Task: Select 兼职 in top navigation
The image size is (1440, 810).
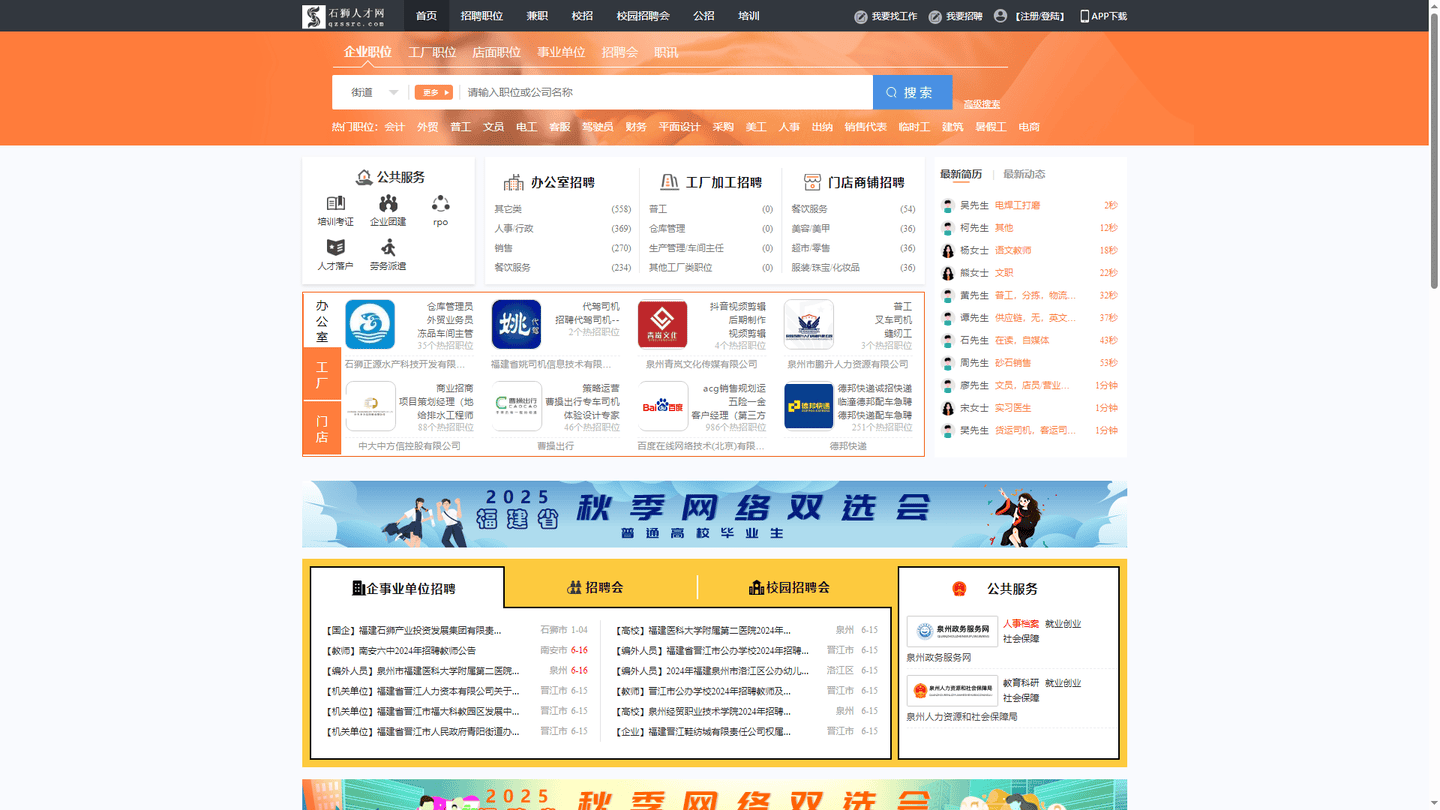Action: click(537, 16)
